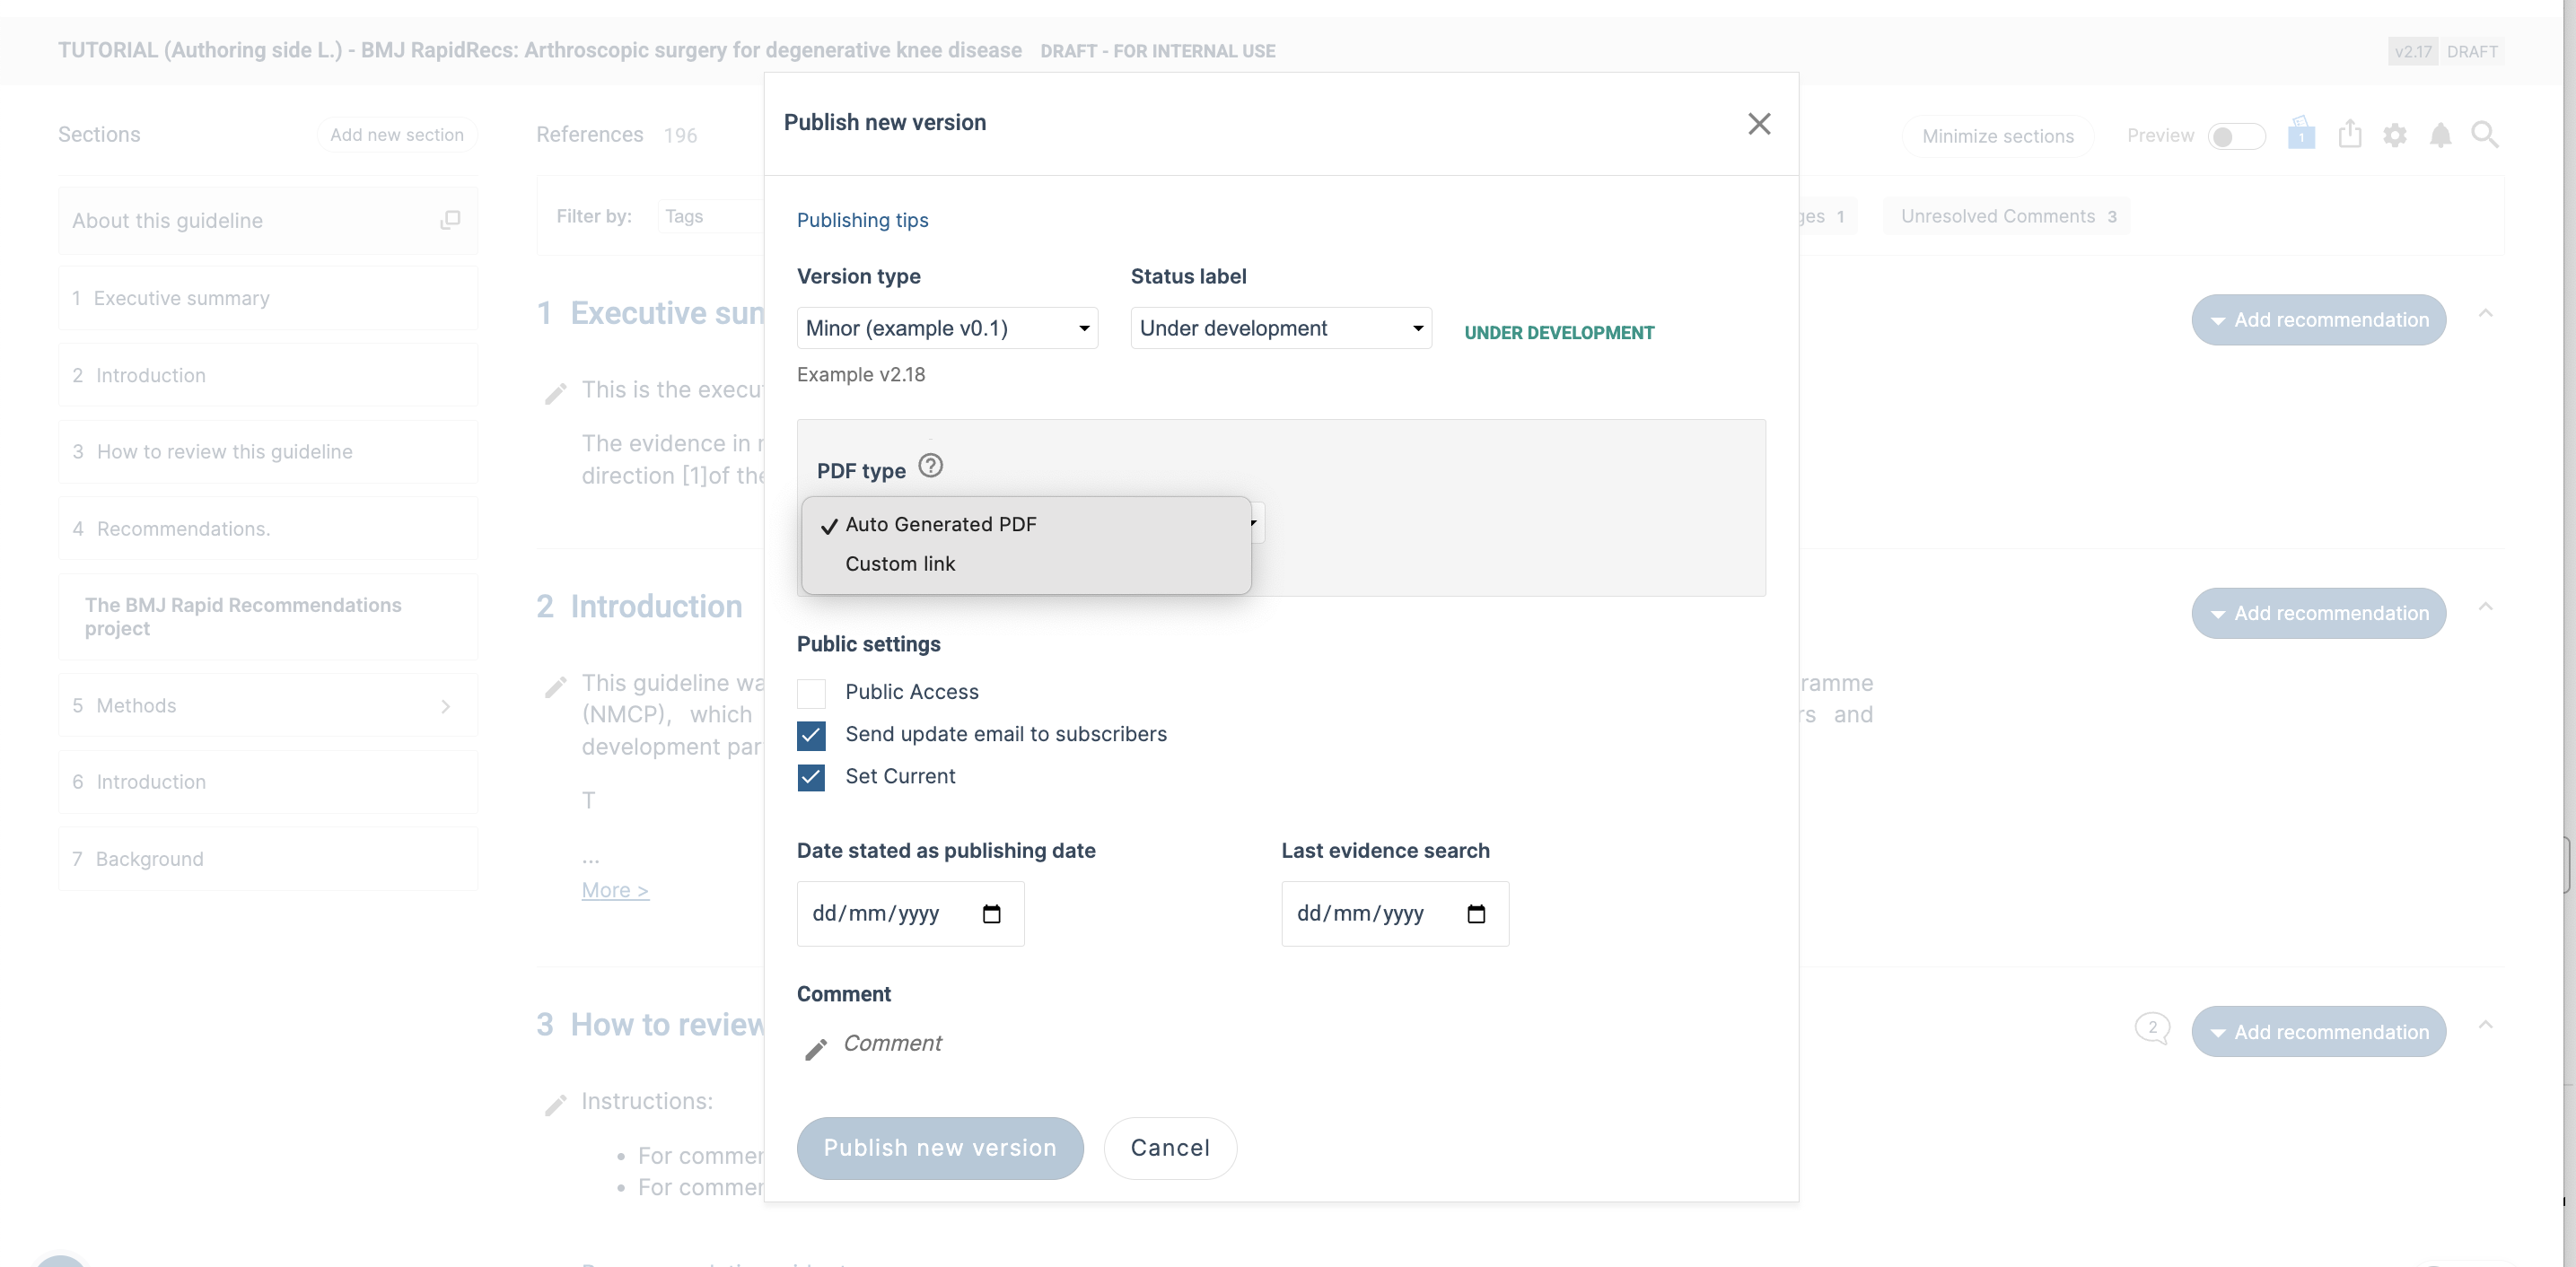Viewport: 2576px width, 1267px height.
Task: Open calendar picker for publishing date
Action: (991, 914)
